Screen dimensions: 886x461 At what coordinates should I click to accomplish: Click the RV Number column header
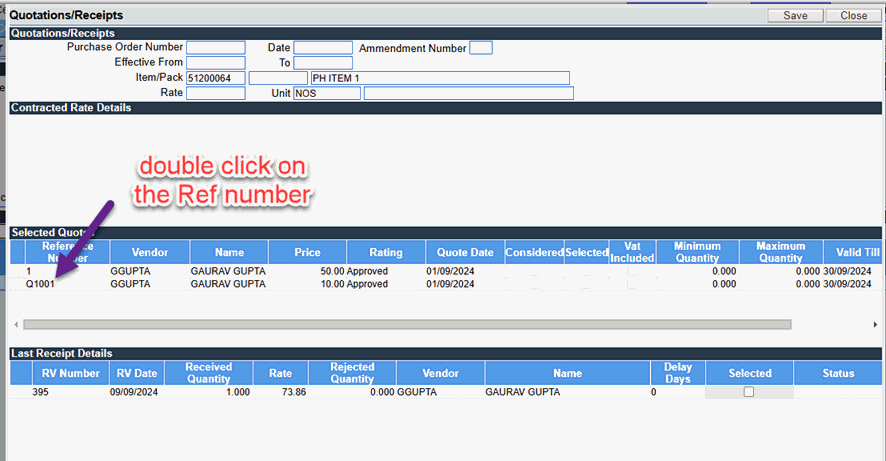[x=71, y=373]
